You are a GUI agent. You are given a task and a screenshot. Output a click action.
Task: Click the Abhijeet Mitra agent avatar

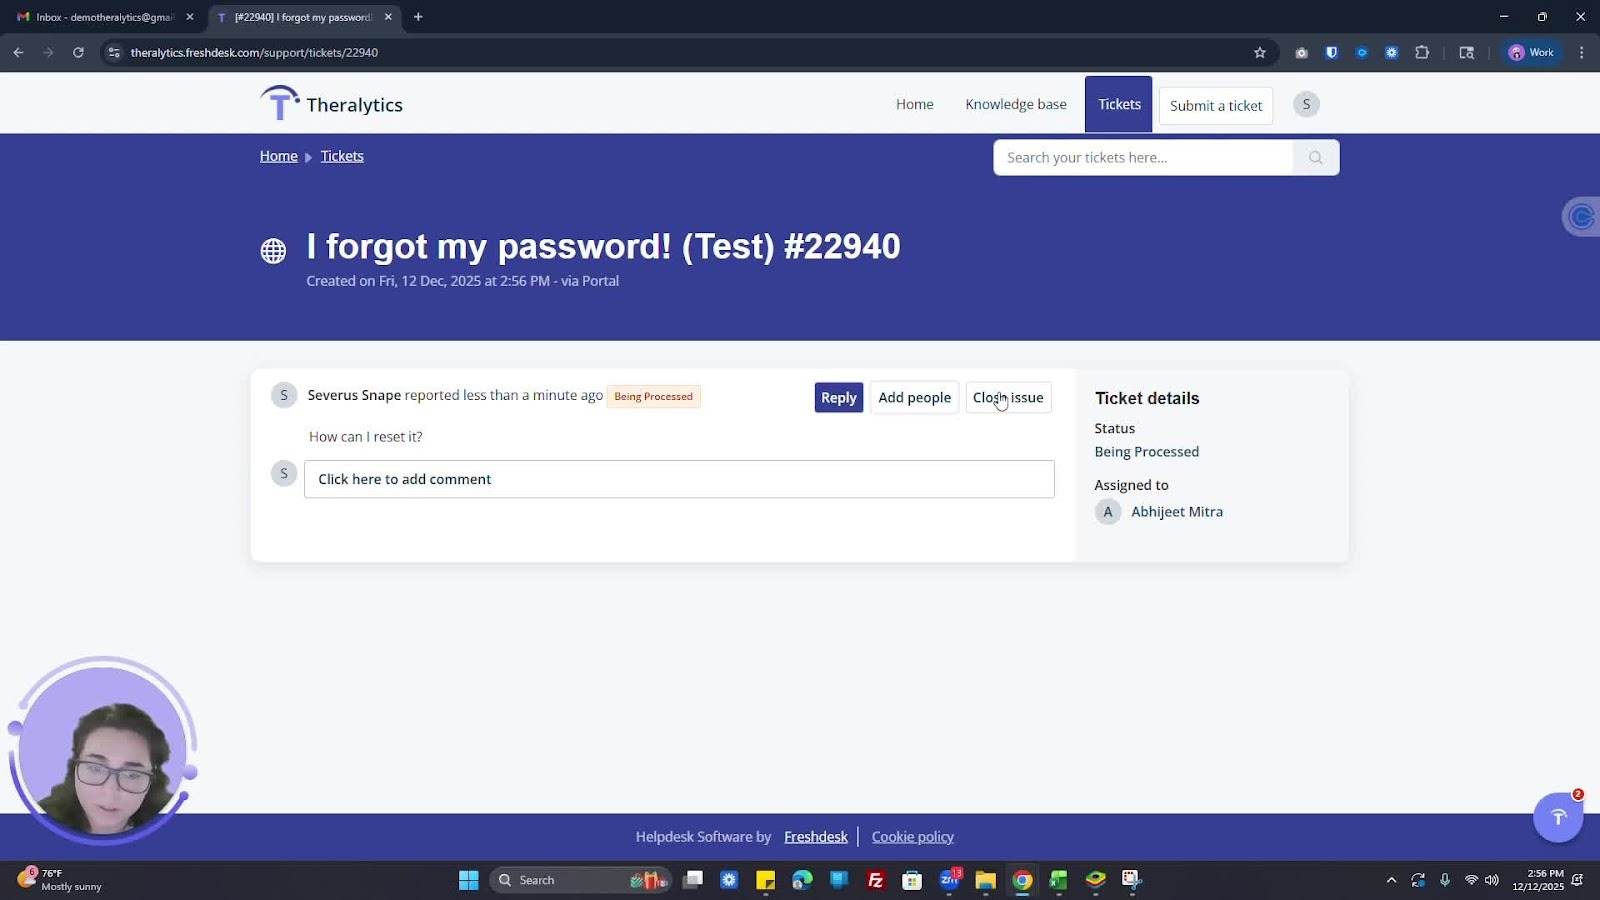(1108, 512)
